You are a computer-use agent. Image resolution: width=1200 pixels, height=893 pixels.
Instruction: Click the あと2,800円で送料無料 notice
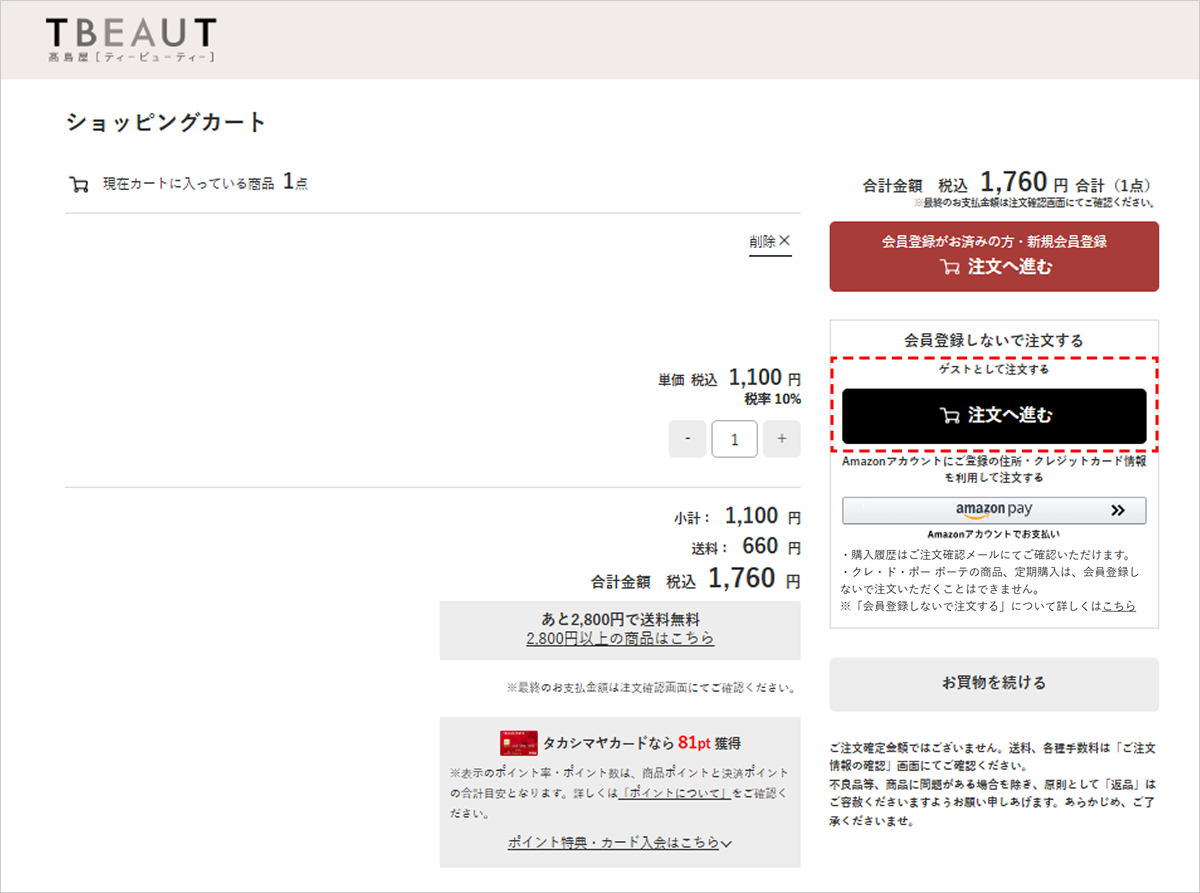point(620,618)
